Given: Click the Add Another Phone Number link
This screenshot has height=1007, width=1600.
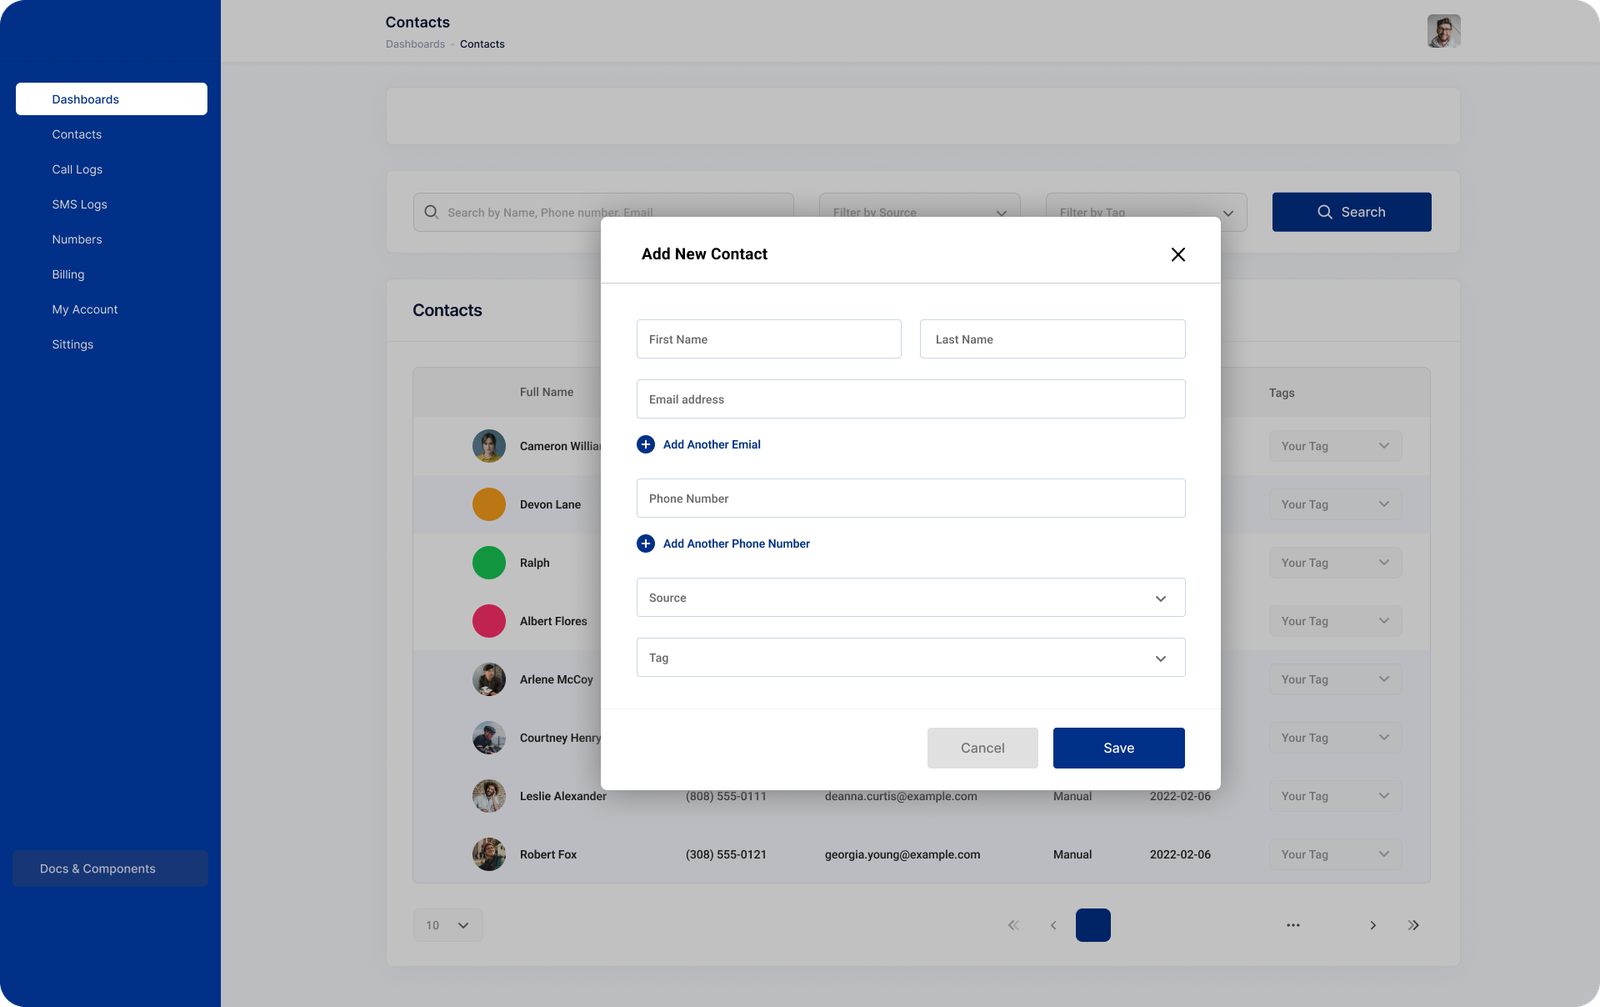Looking at the screenshot, I should [x=736, y=543].
